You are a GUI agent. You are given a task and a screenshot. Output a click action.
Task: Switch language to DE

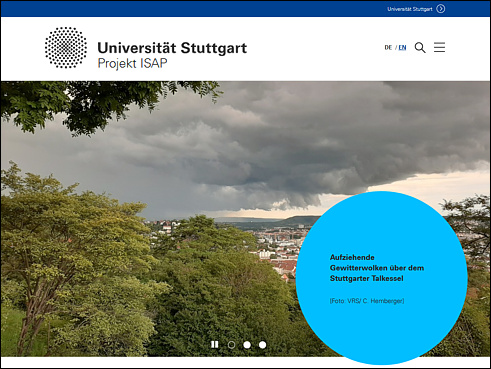coord(388,47)
